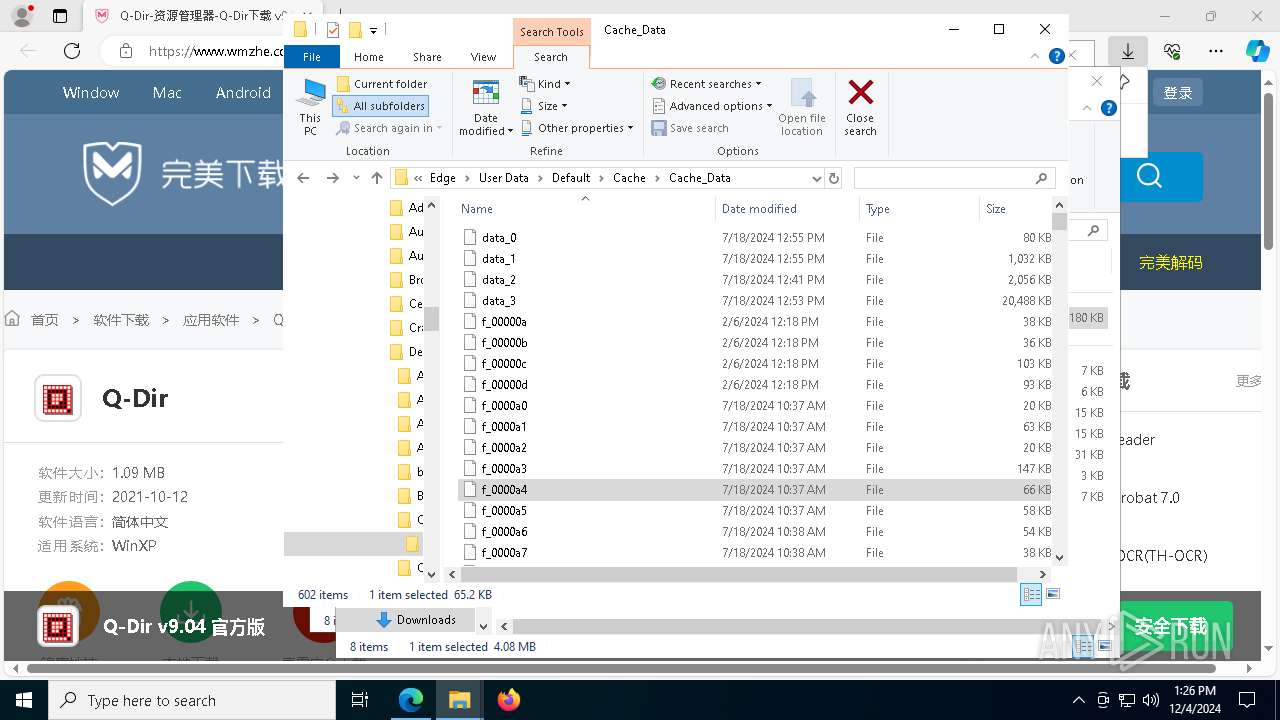The image size is (1280, 720).
Task: Click quick access New folder icon
Action: point(354,30)
